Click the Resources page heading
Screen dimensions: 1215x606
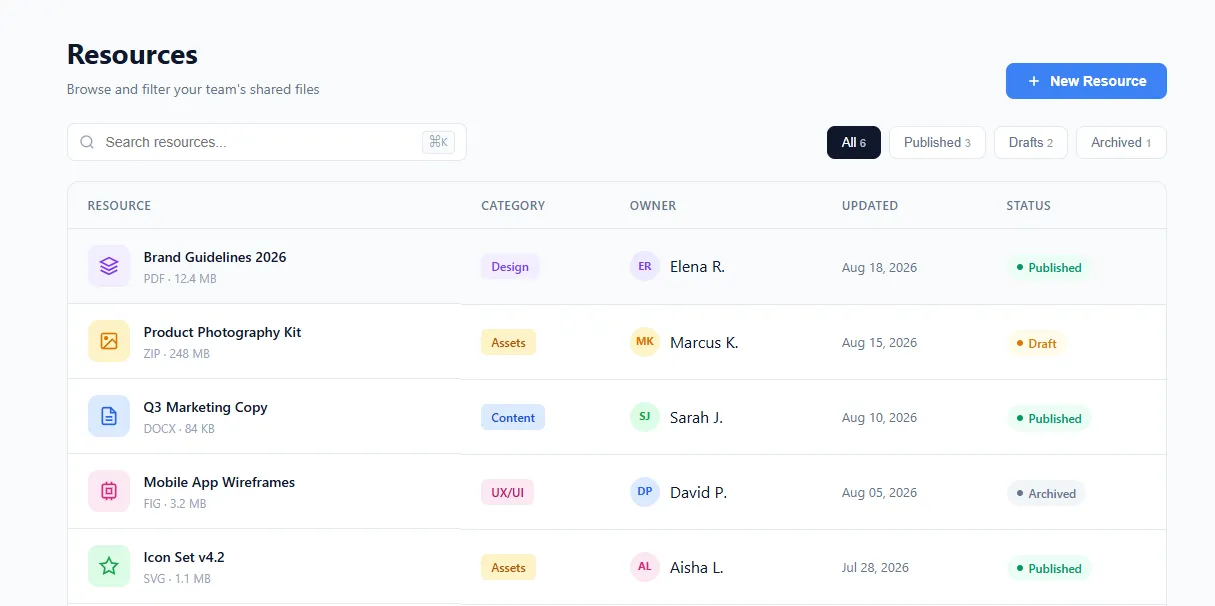coord(132,54)
